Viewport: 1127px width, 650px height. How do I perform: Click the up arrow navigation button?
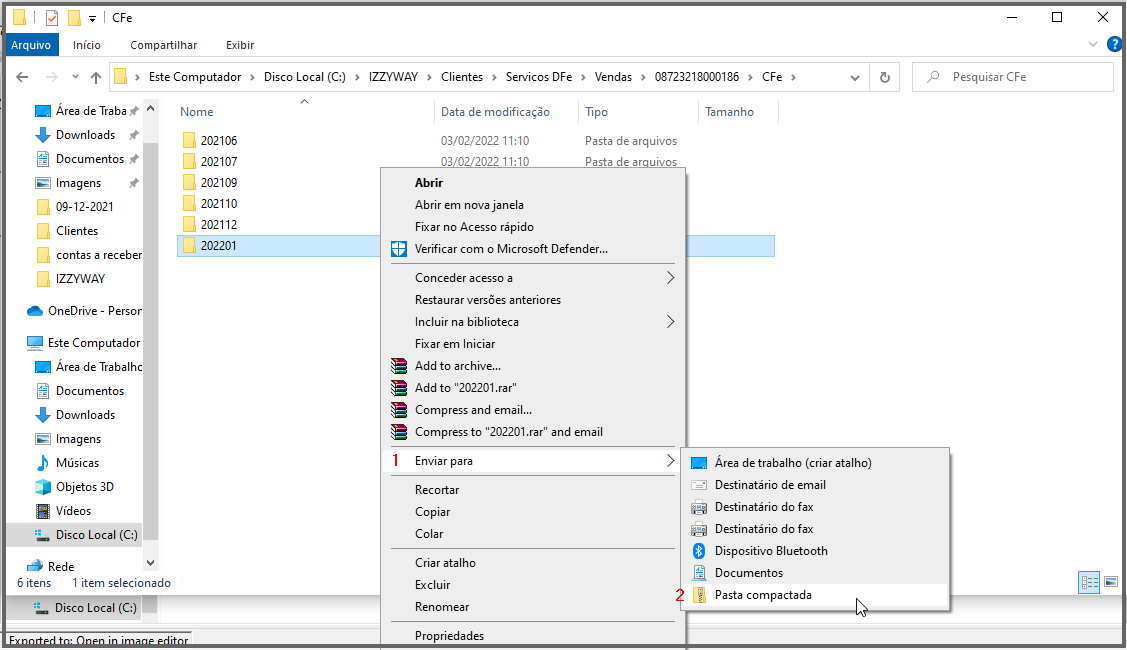96,77
